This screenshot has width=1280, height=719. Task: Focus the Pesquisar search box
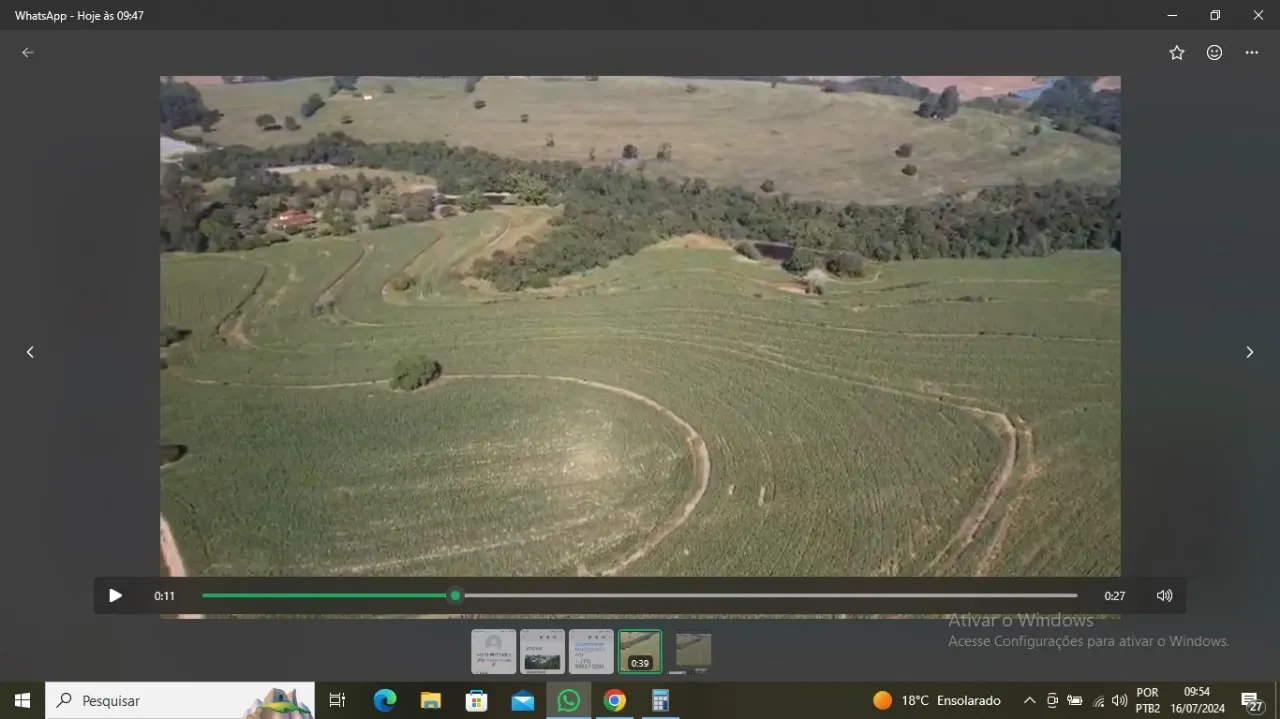click(x=180, y=701)
